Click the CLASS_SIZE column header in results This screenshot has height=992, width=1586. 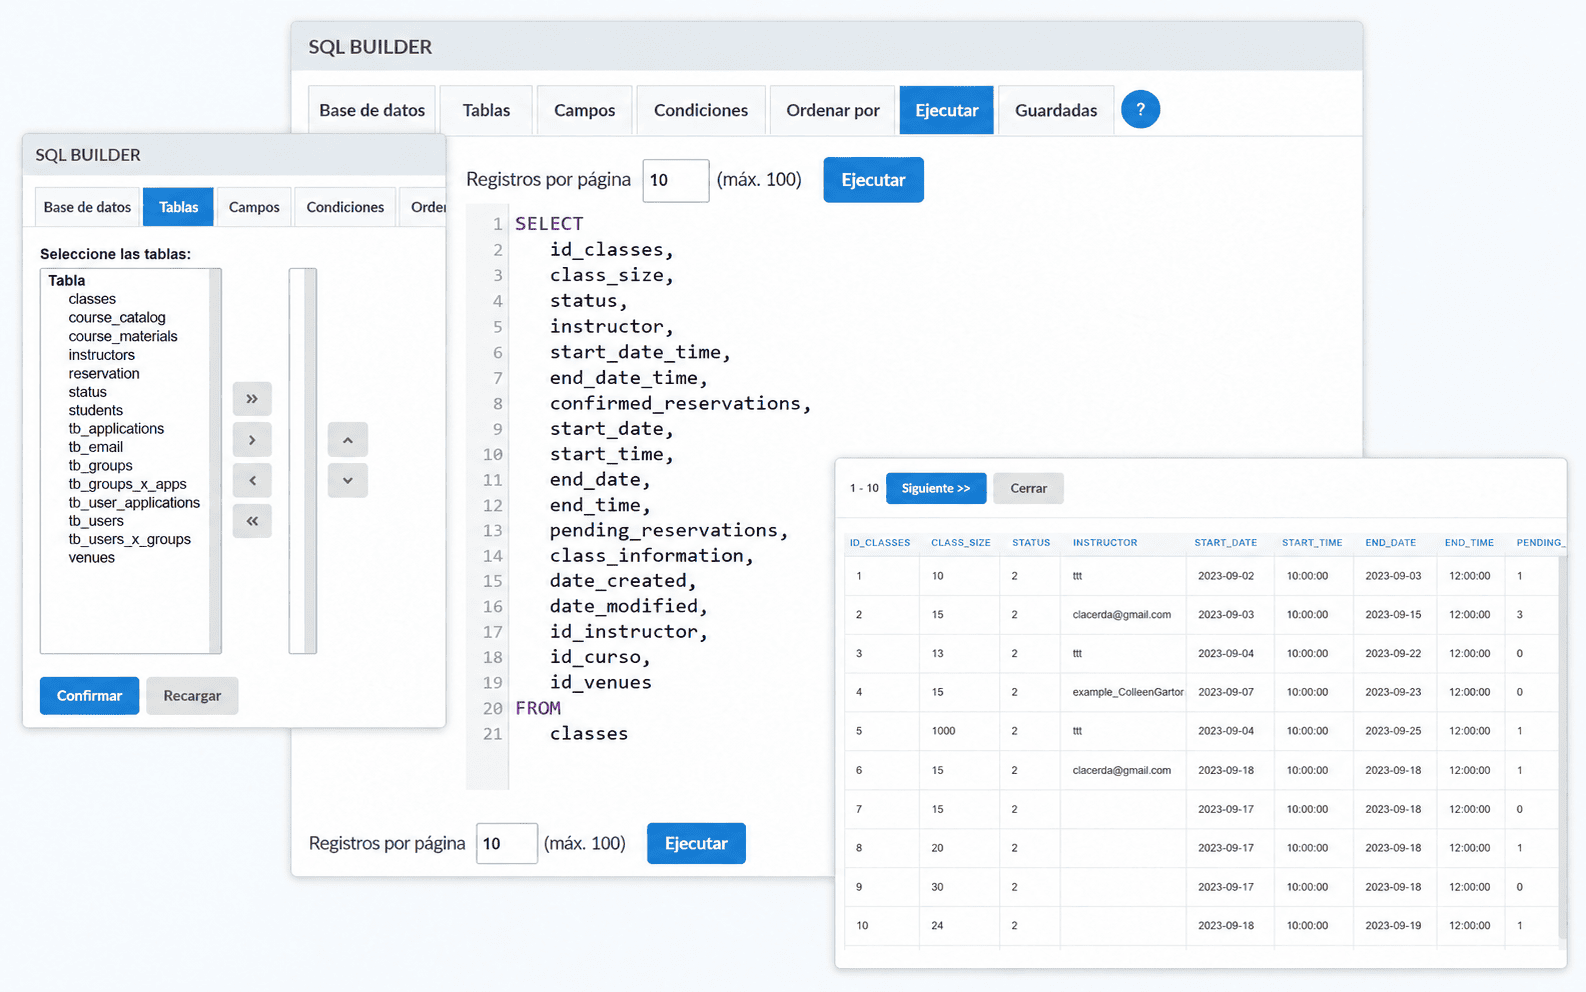click(960, 543)
